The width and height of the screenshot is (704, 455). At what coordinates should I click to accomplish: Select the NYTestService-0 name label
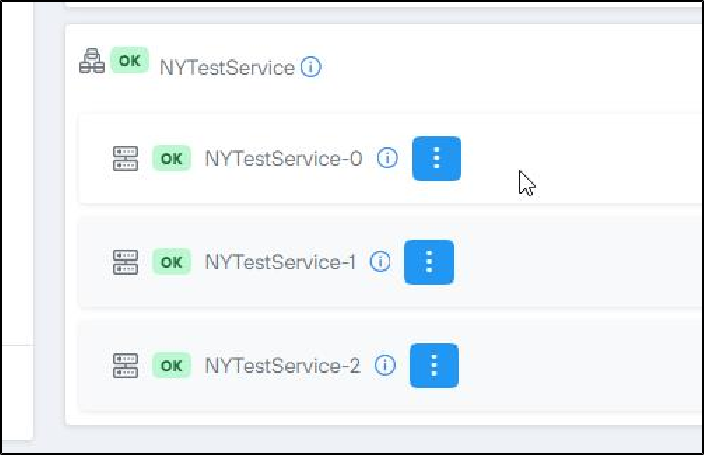(283, 158)
